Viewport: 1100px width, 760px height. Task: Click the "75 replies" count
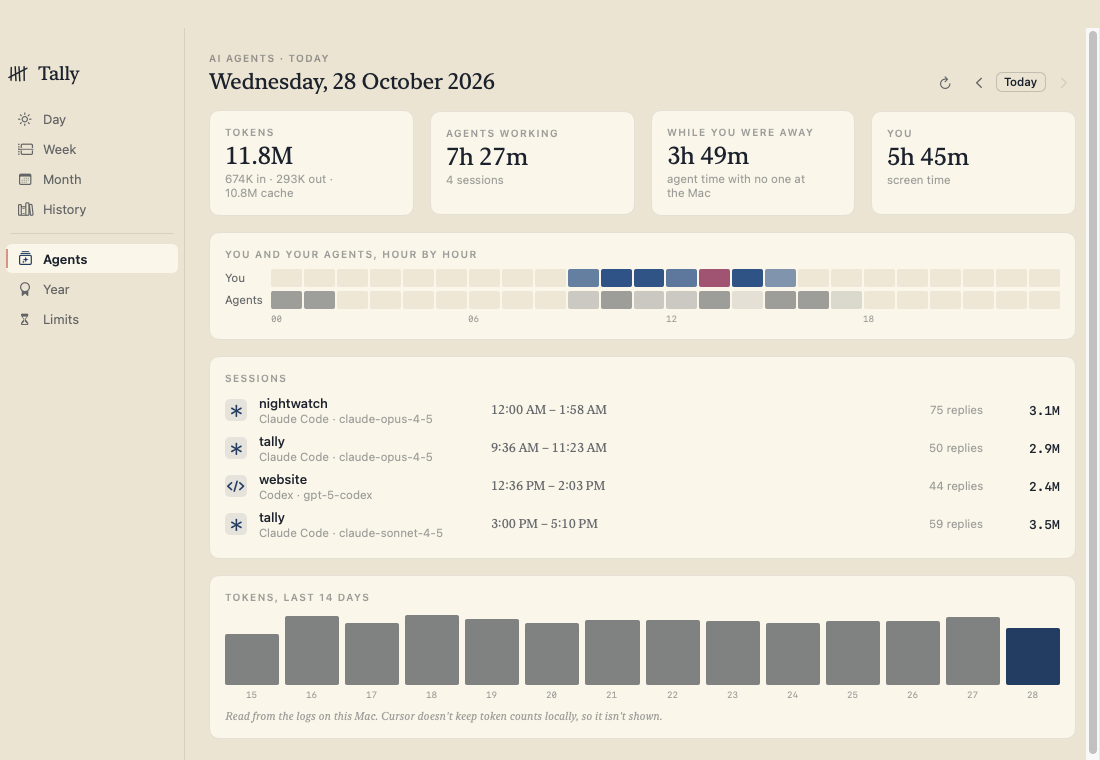pos(956,410)
